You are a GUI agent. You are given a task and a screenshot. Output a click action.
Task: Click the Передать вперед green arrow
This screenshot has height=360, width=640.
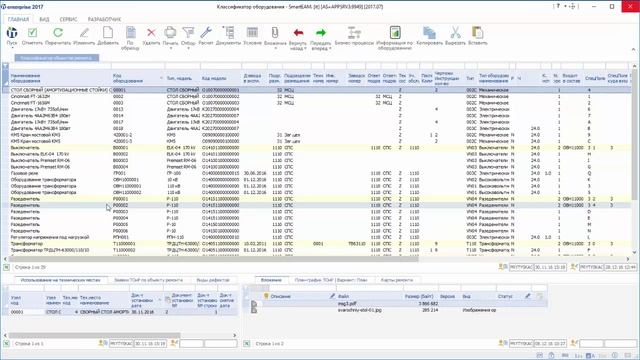pyautogui.click(x=321, y=33)
